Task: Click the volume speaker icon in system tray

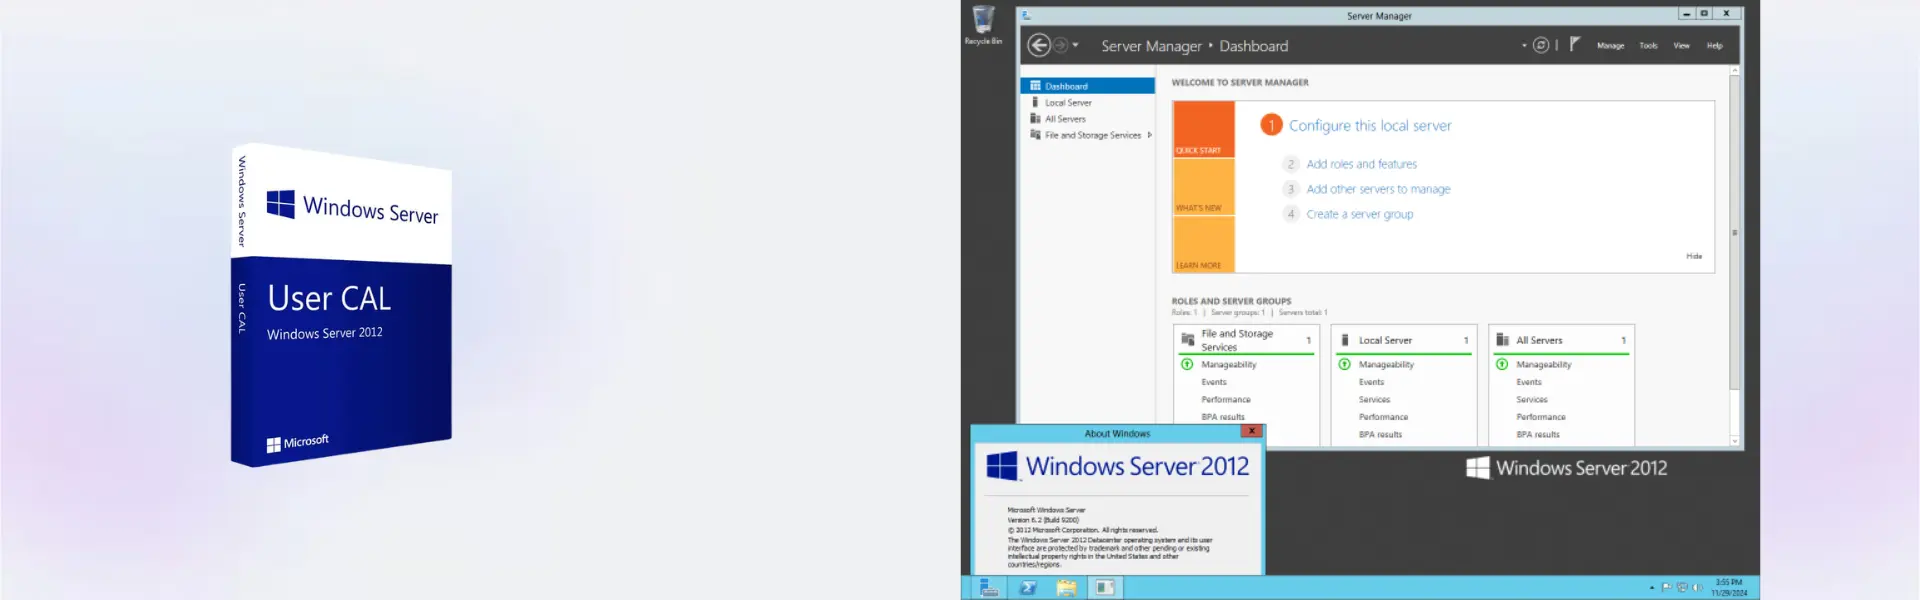Action: tap(1696, 587)
